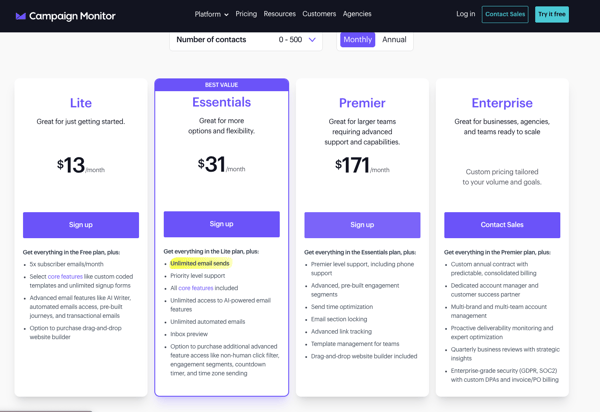Open the Customers nav item
This screenshot has height=412, width=600.
[319, 14]
